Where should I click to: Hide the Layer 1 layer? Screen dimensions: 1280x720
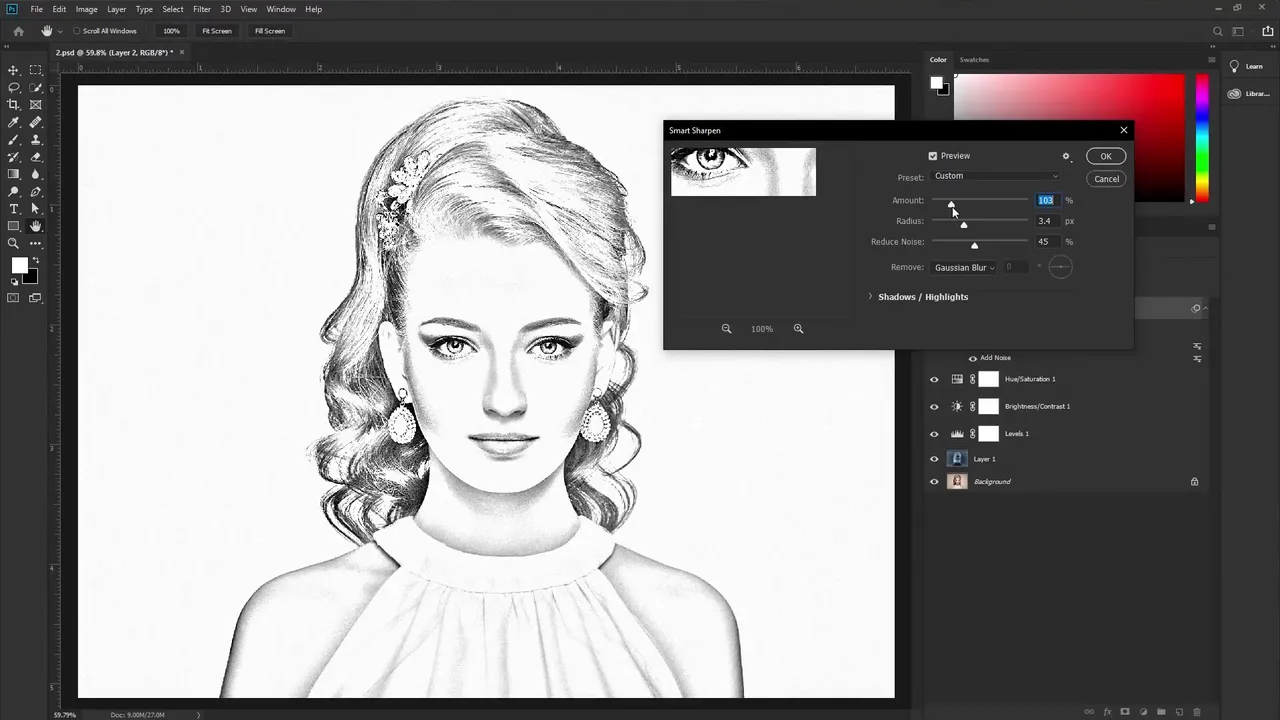pyautogui.click(x=934, y=459)
